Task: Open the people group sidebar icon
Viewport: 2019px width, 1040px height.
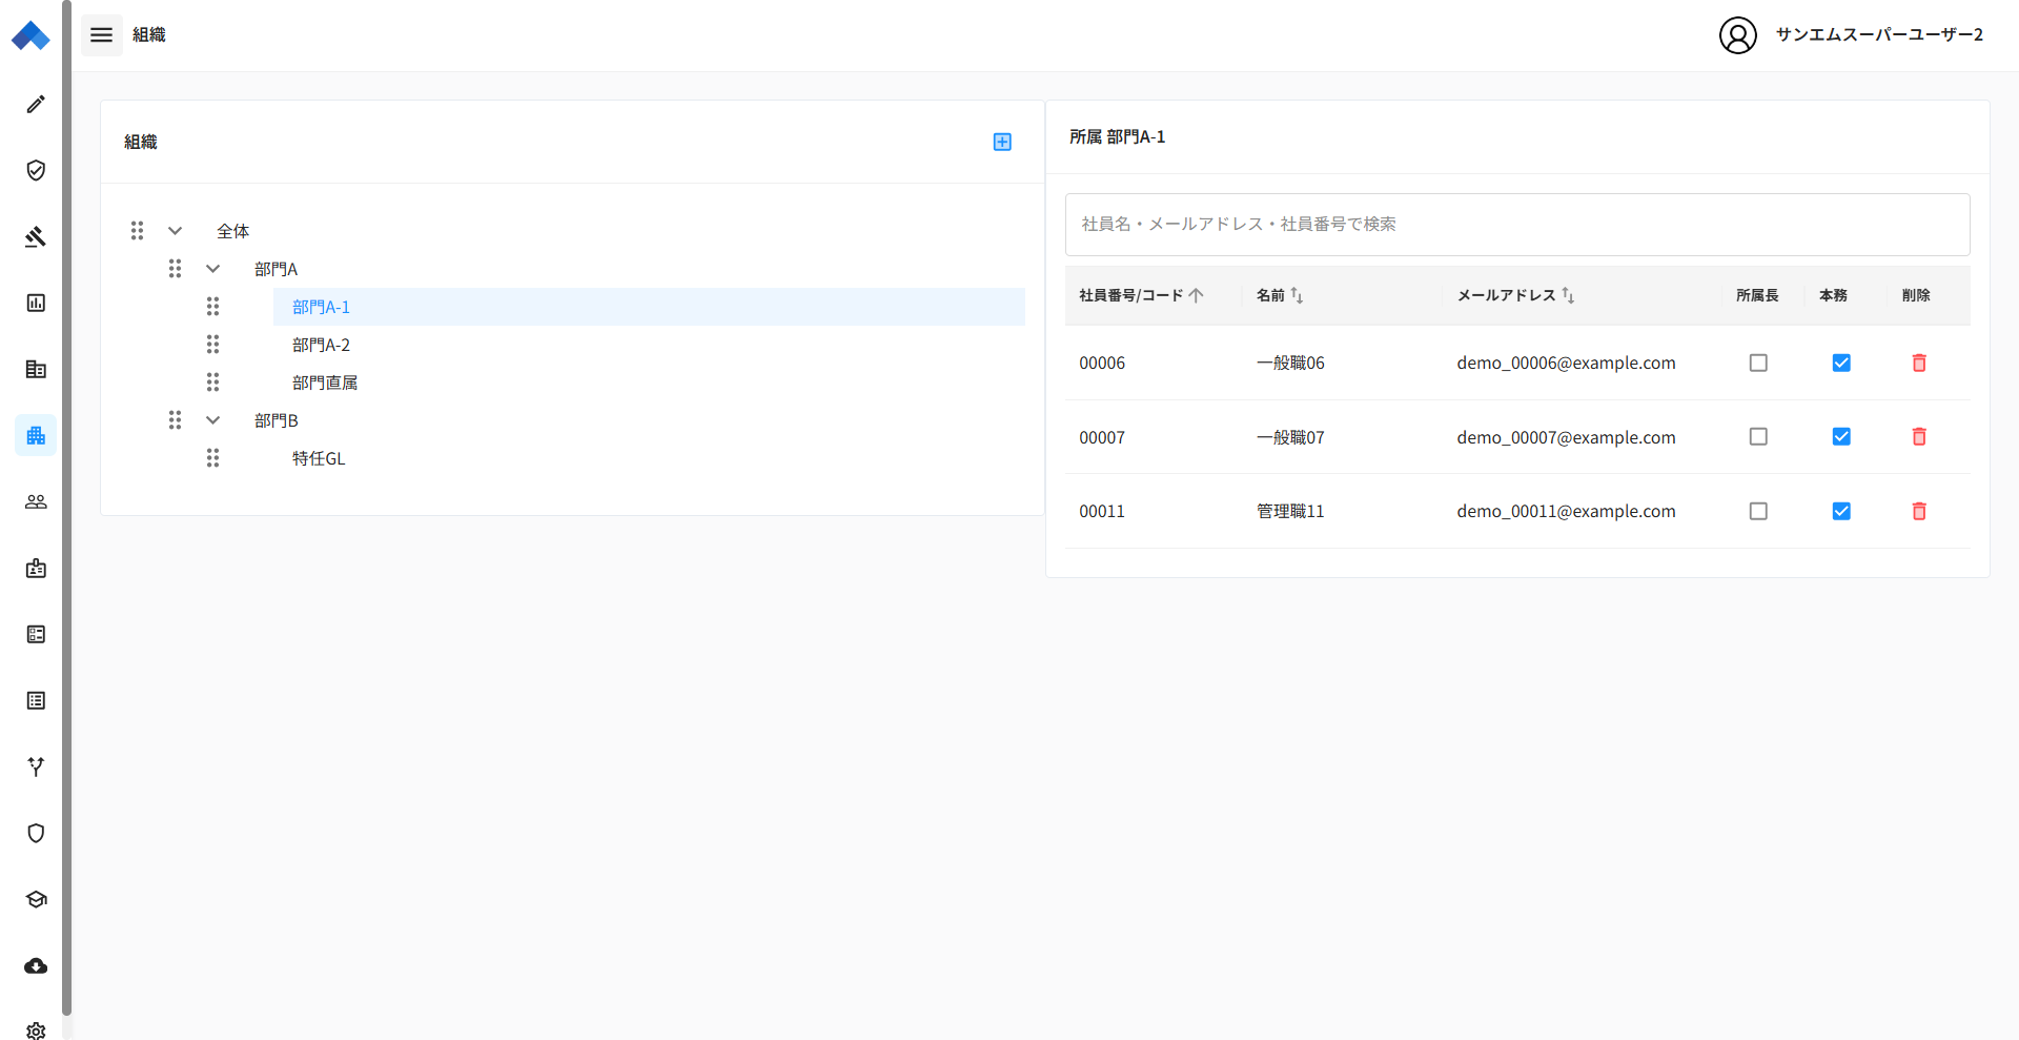Action: pyautogui.click(x=36, y=502)
